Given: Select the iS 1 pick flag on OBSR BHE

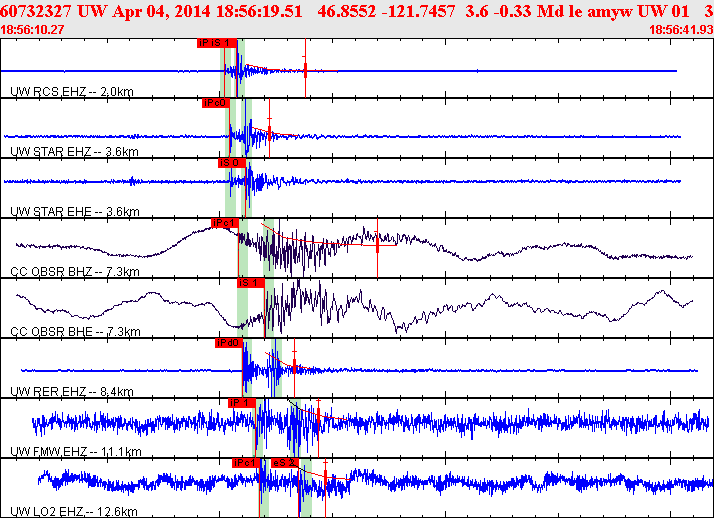Looking at the screenshot, I should tap(250, 283).
